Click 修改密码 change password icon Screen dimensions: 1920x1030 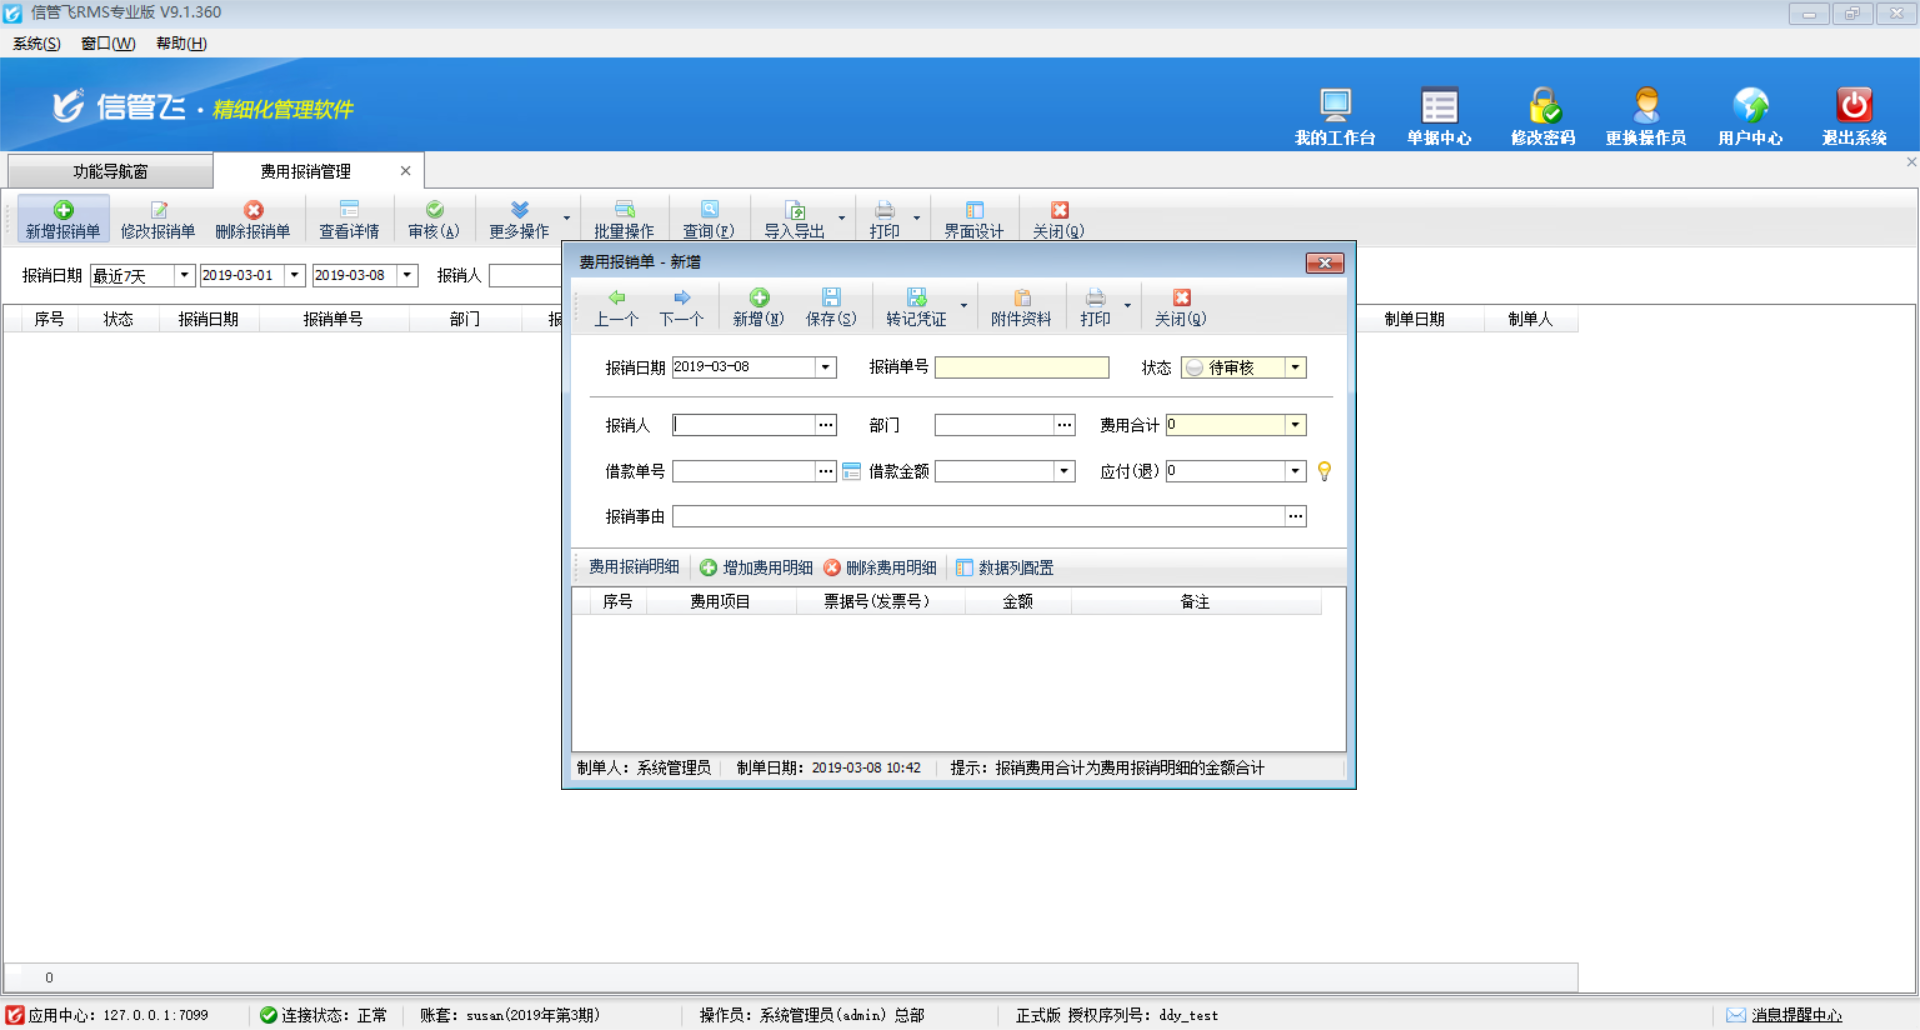[1543, 106]
